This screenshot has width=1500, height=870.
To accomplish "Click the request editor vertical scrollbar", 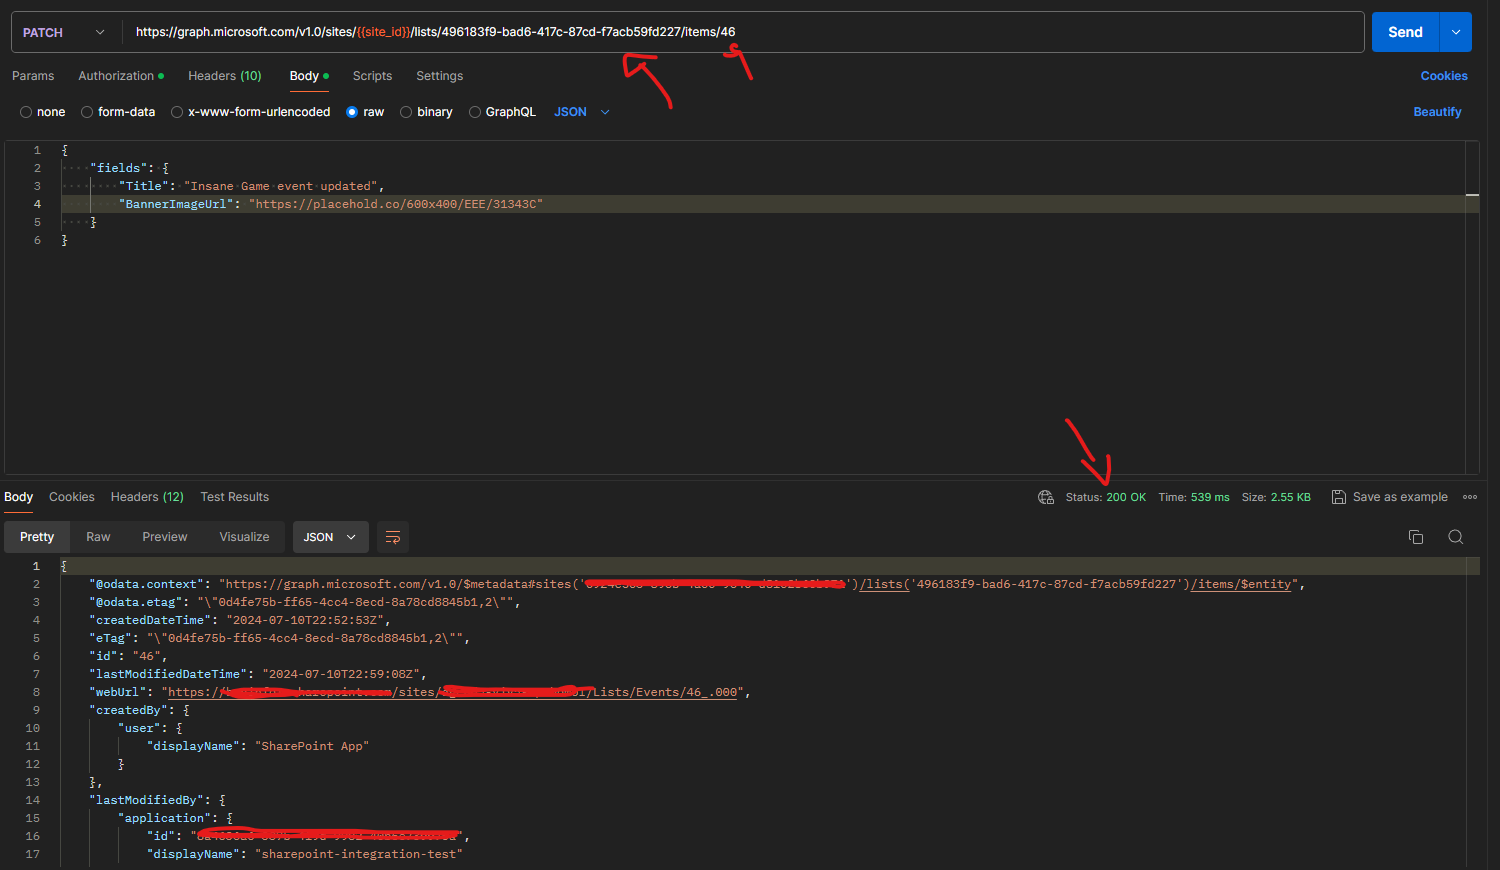I will click(1472, 306).
